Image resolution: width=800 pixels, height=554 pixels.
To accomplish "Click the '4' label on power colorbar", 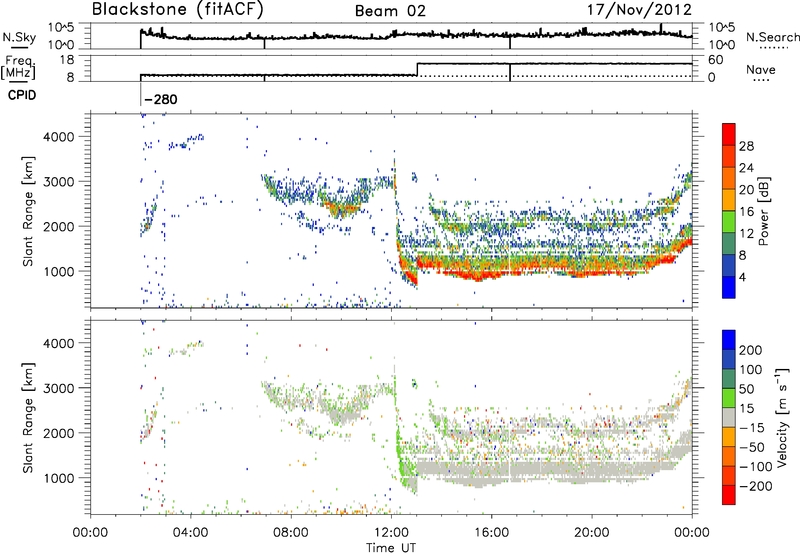I will click(x=742, y=278).
